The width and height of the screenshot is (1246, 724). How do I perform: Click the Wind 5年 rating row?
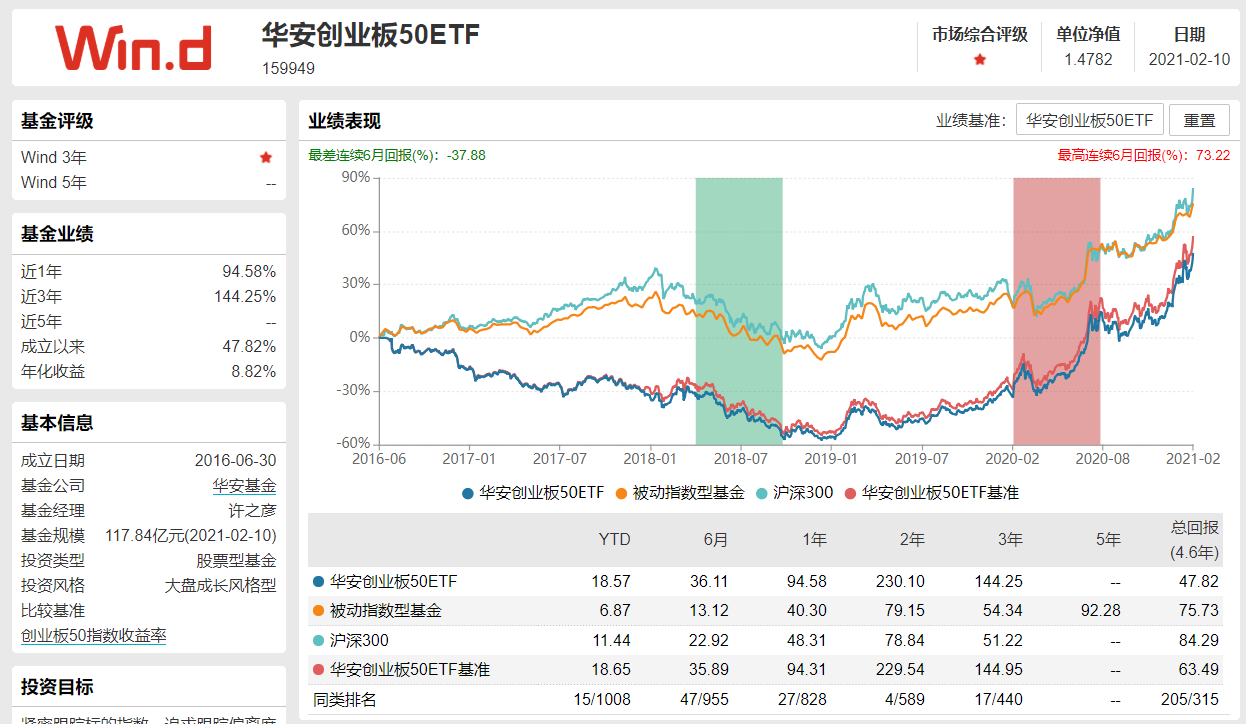pyautogui.click(x=148, y=182)
